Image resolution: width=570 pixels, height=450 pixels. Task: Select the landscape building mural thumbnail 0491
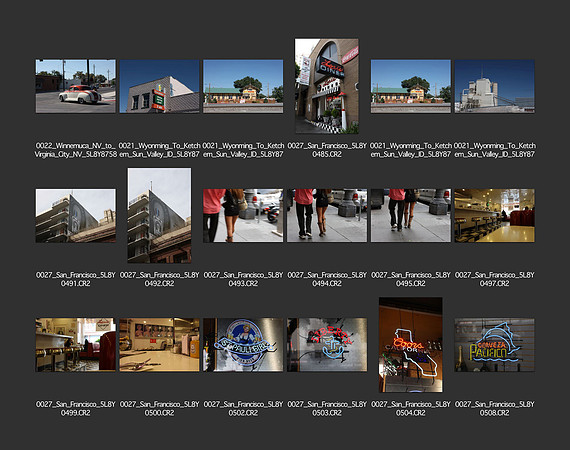[x=76, y=216]
